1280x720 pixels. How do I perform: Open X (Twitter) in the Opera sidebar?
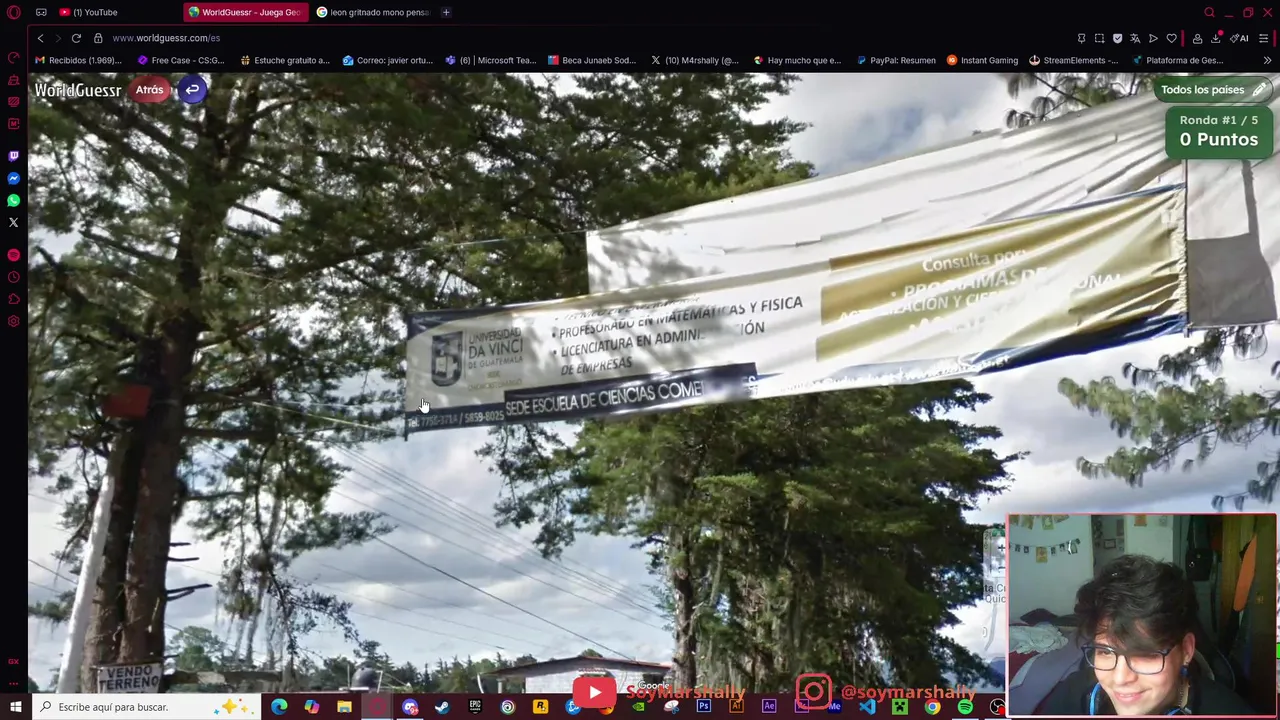[x=13, y=222]
